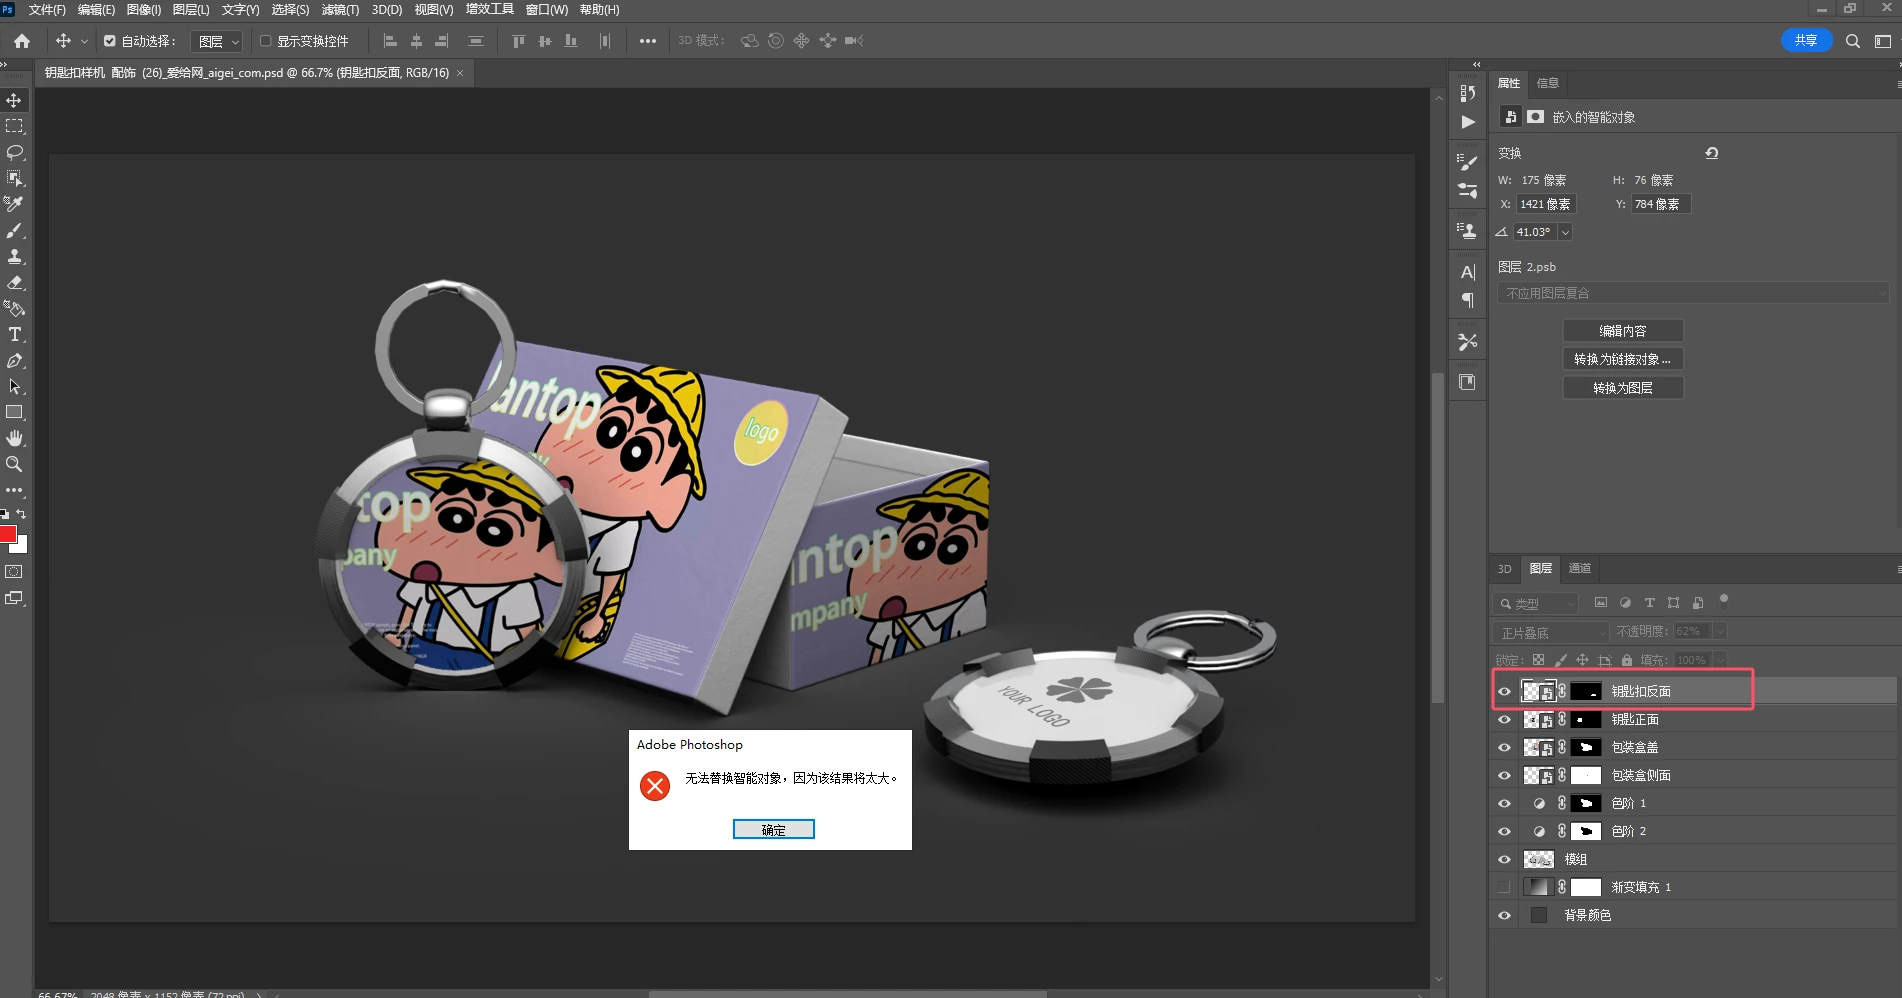Select the Type tool
The width and height of the screenshot is (1902, 998).
point(14,335)
